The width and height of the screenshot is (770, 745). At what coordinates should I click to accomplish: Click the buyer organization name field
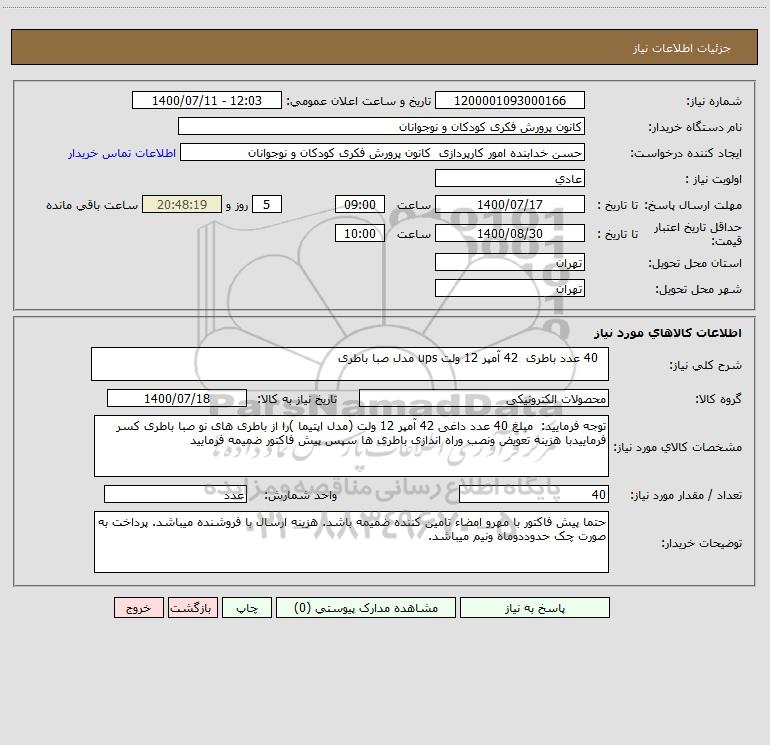381,126
